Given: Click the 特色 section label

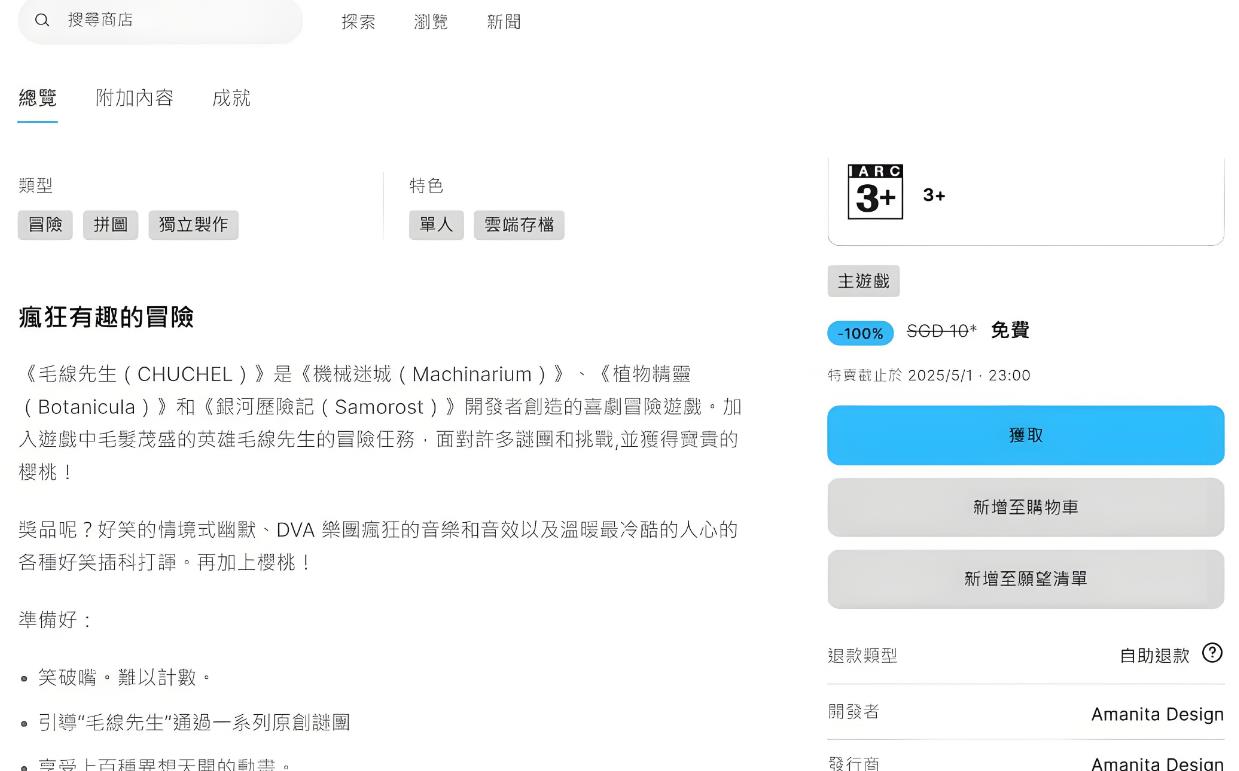Looking at the screenshot, I should click(x=426, y=186).
